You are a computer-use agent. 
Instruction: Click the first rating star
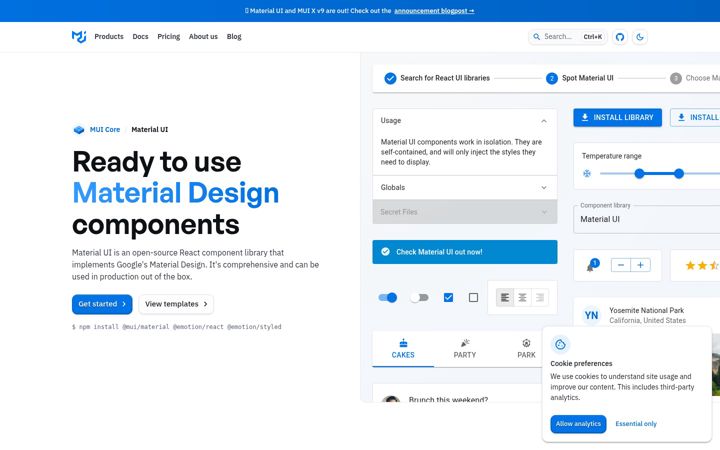[x=690, y=265]
